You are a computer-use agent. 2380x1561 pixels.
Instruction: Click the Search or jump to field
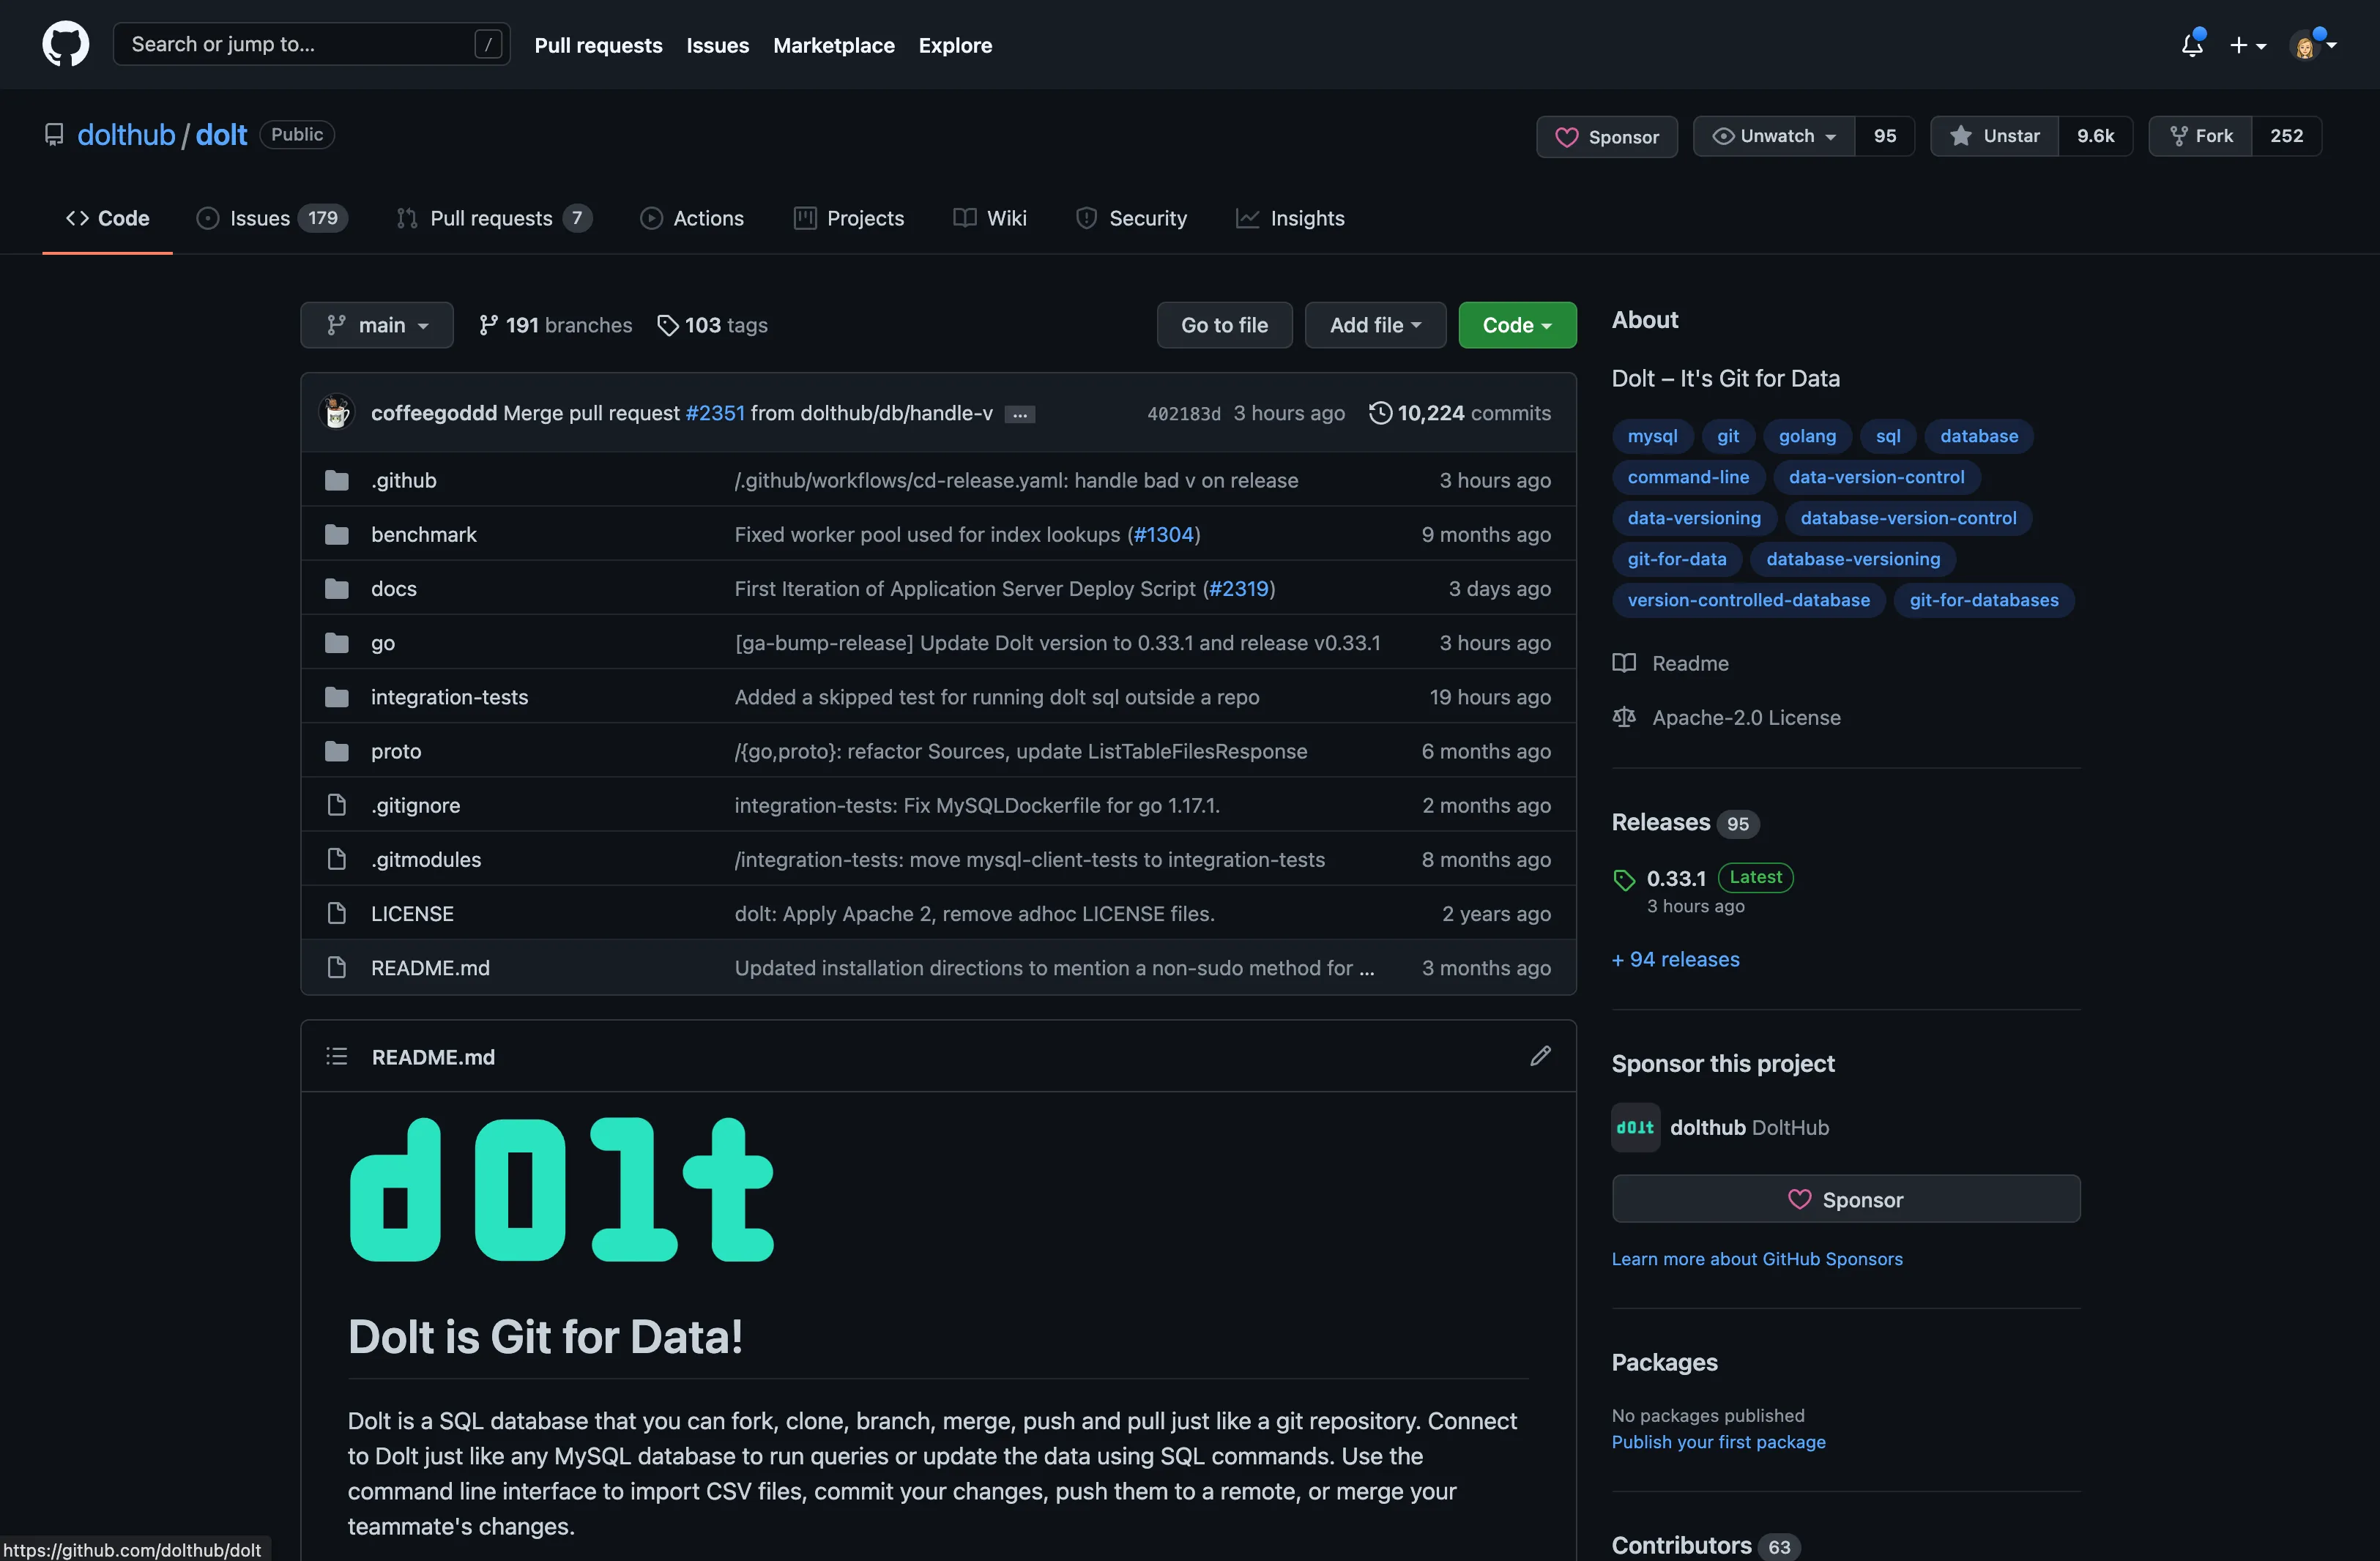(x=300, y=43)
